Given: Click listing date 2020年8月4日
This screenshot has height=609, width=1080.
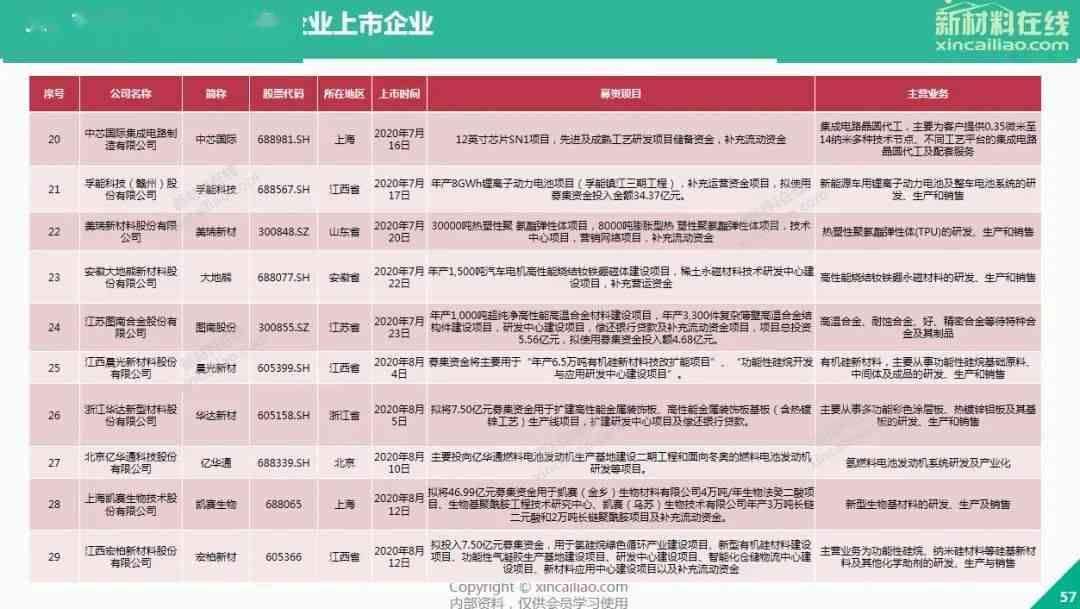Looking at the screenshot, I should (x=399, y=368).
